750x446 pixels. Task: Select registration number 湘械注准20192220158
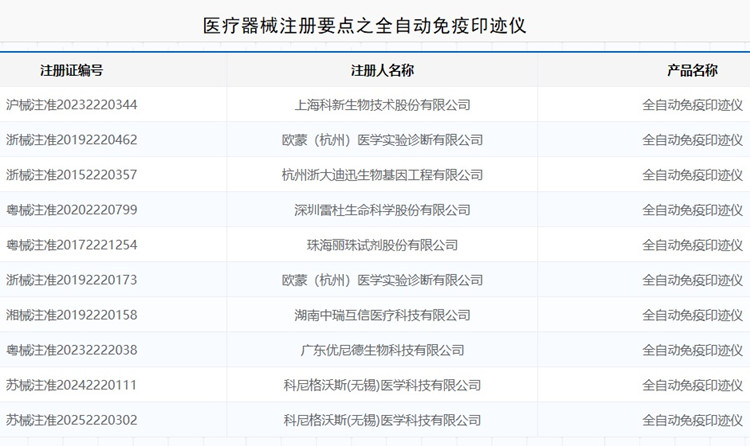tap(72, 315)
